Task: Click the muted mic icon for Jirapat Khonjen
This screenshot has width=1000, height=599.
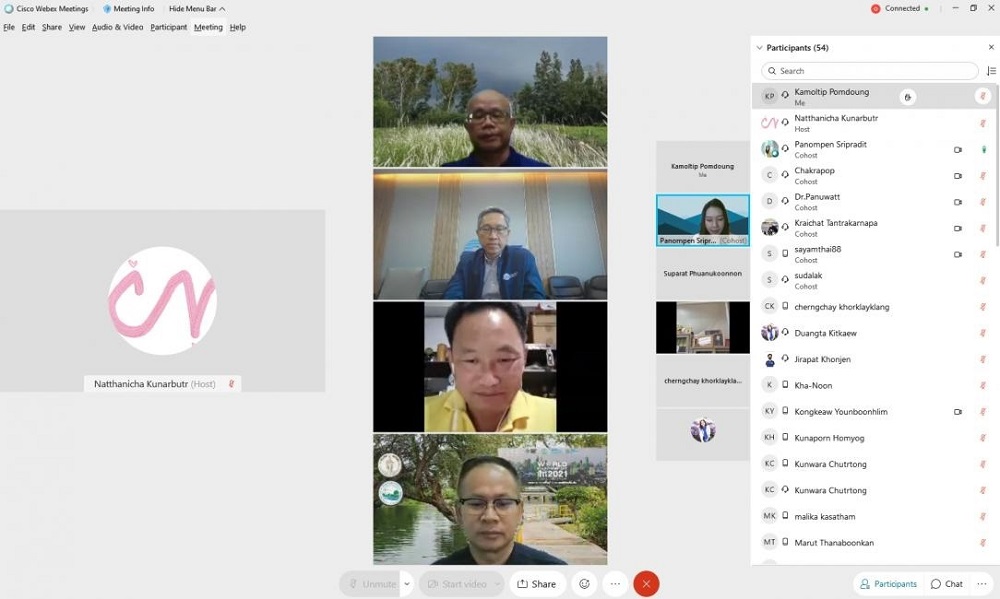Action: point(983,359)
